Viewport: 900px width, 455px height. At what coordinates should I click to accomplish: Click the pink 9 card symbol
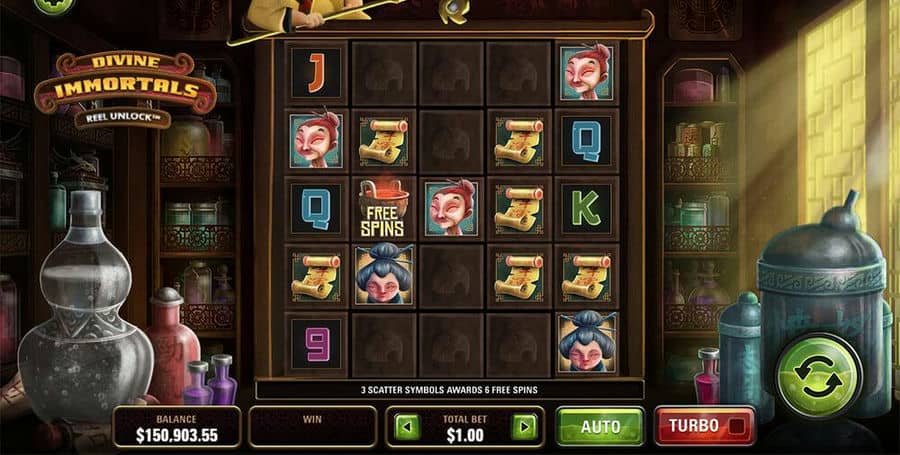tap(316, 344)
